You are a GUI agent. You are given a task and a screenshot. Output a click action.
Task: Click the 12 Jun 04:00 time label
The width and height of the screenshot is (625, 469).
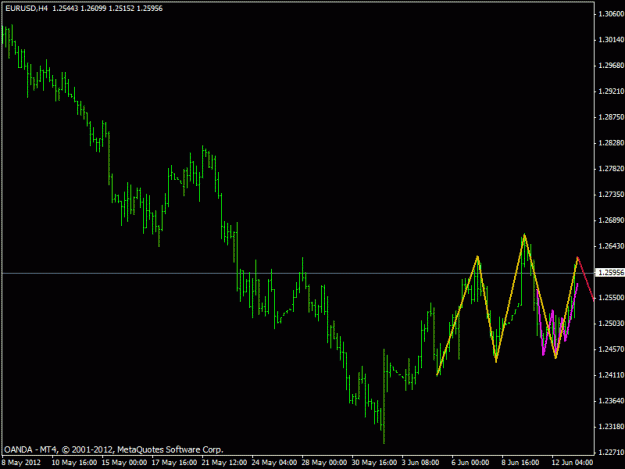coord(572,462)
